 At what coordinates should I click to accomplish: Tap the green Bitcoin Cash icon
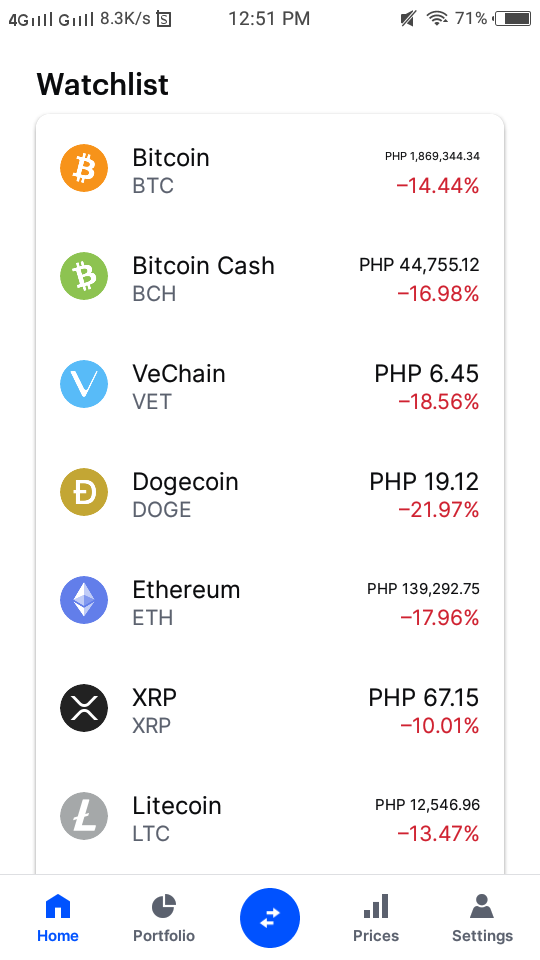(84, 276)
